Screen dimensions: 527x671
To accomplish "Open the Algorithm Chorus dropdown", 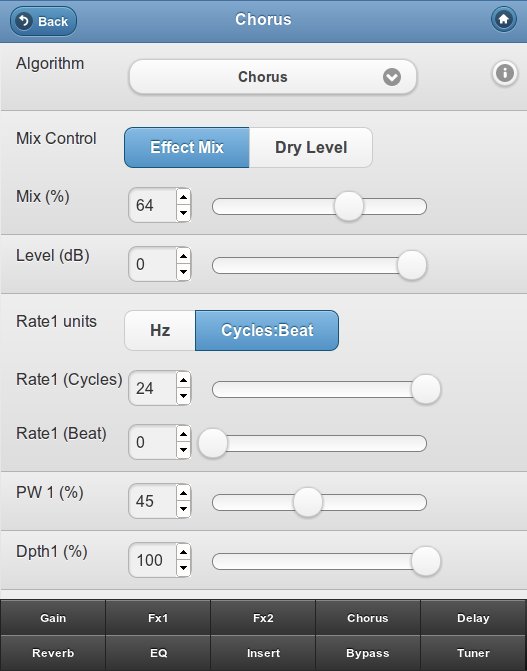I will pos(272,77).
